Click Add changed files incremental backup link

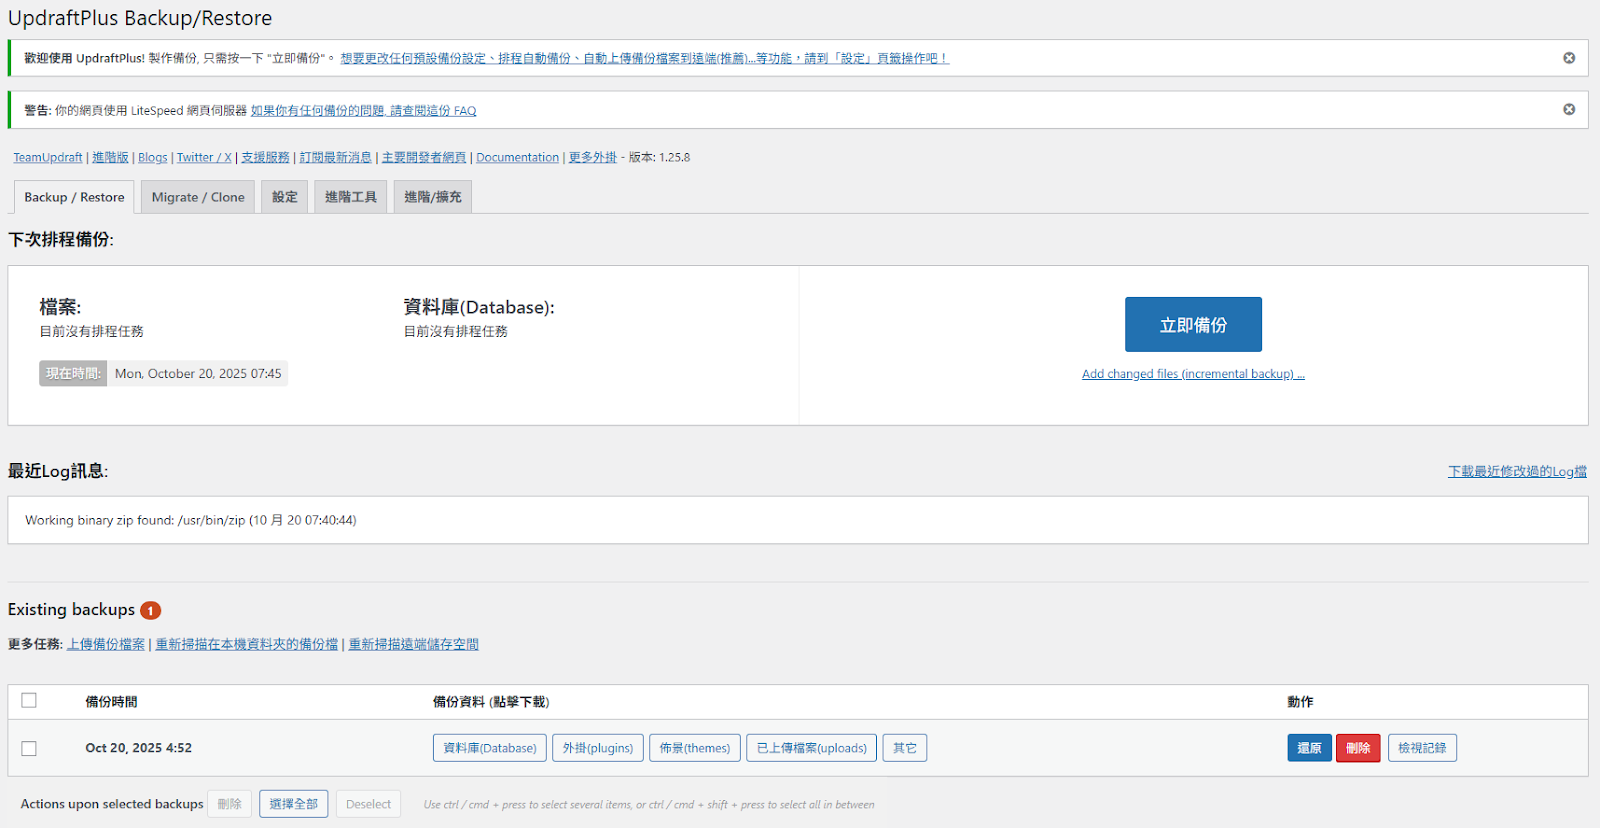pyautogui.click(x=1193, y=374)
